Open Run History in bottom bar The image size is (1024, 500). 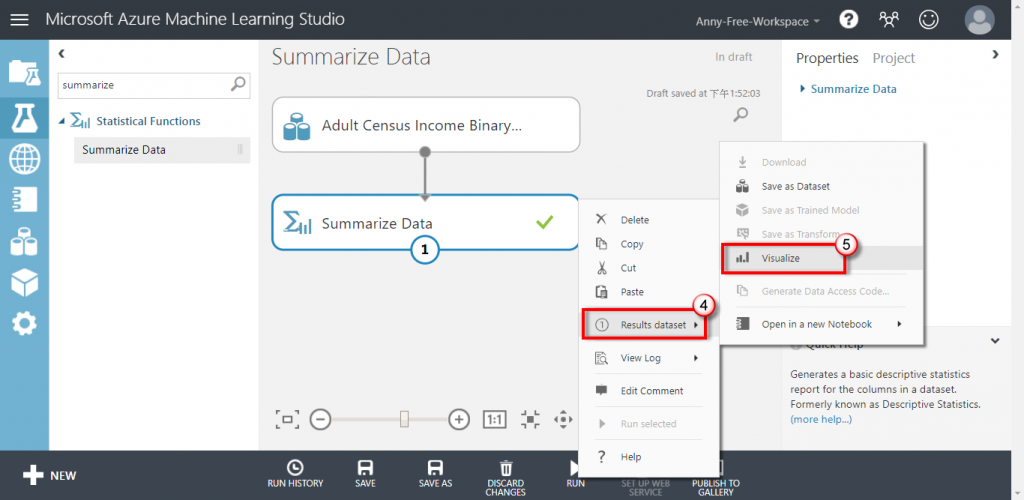[295, 475]
